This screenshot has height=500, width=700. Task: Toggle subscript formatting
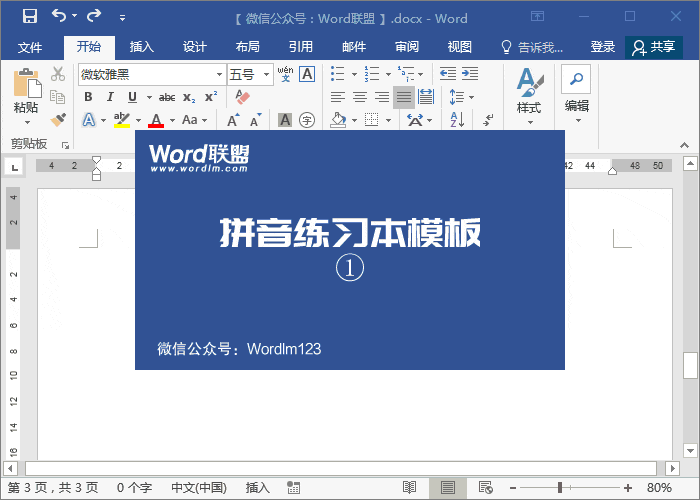tap(189, 97)
